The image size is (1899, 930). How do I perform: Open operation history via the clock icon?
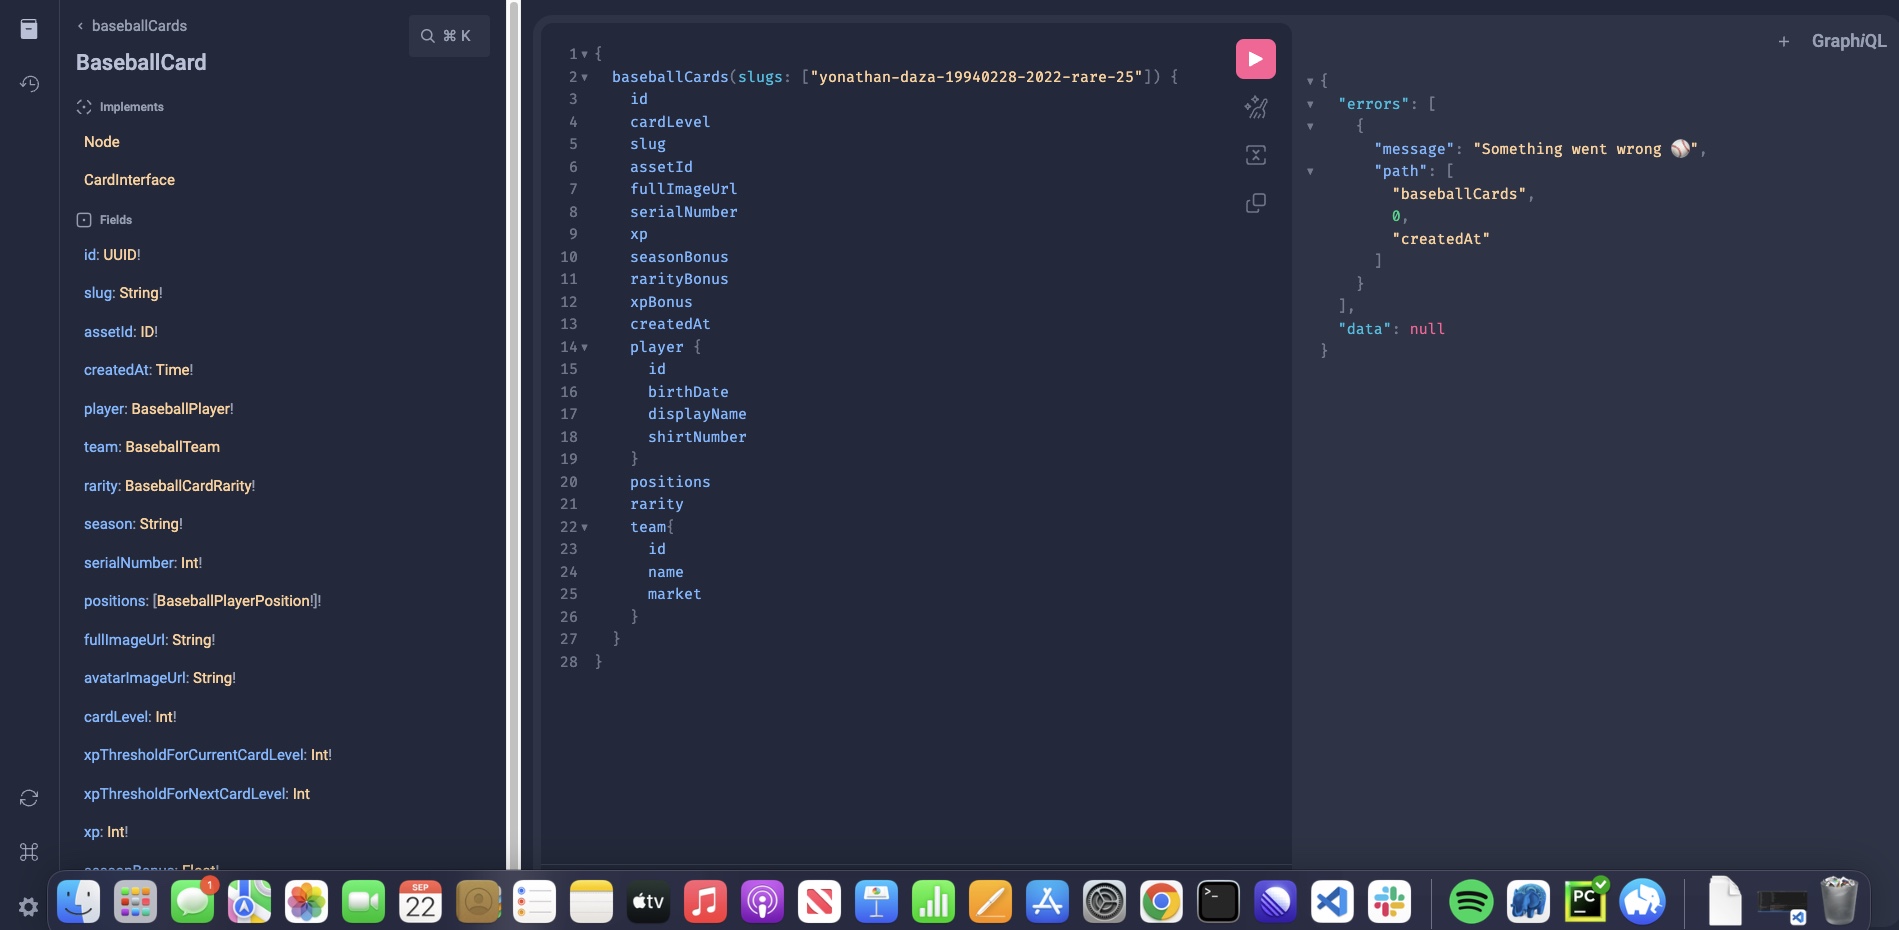pos(29,84)
